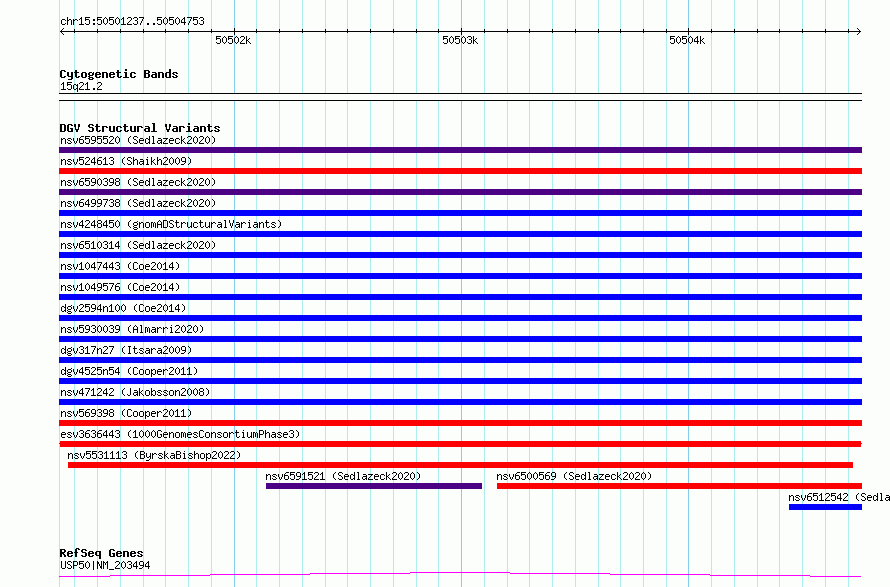The width and height of the screenshot is (890, 587).
Task: Click the Cytogenetic Bands track title
Action: pos(118,74)
